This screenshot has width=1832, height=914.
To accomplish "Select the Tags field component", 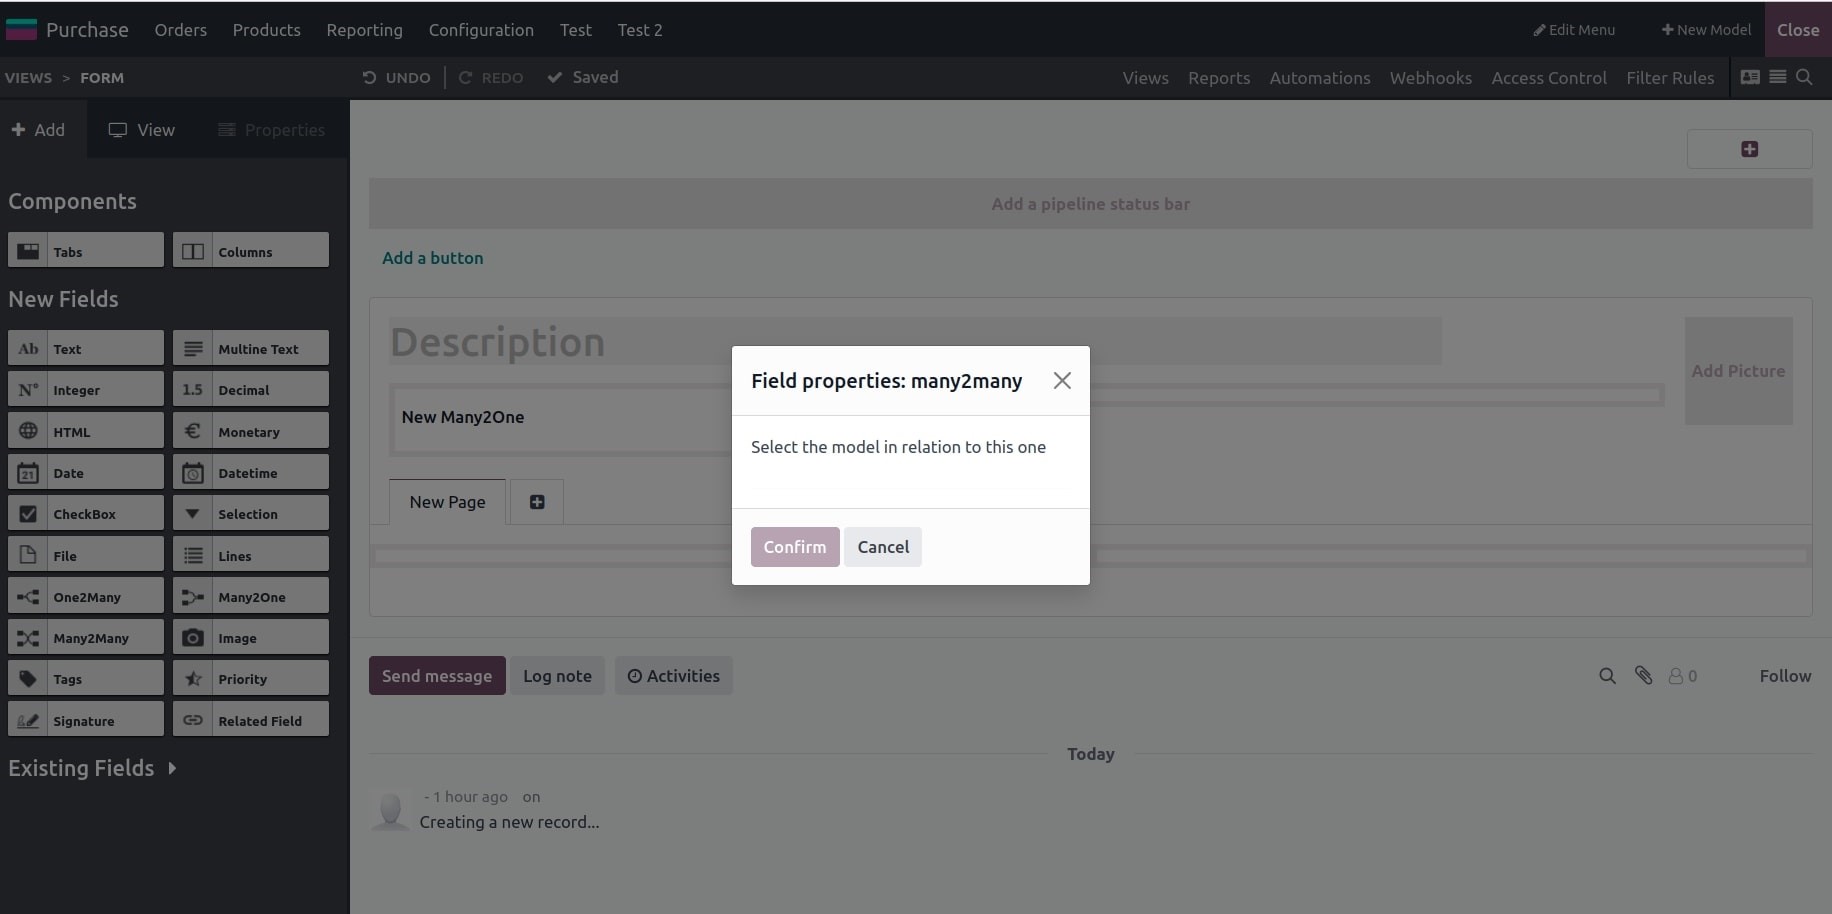I will [x=86, y=678].
